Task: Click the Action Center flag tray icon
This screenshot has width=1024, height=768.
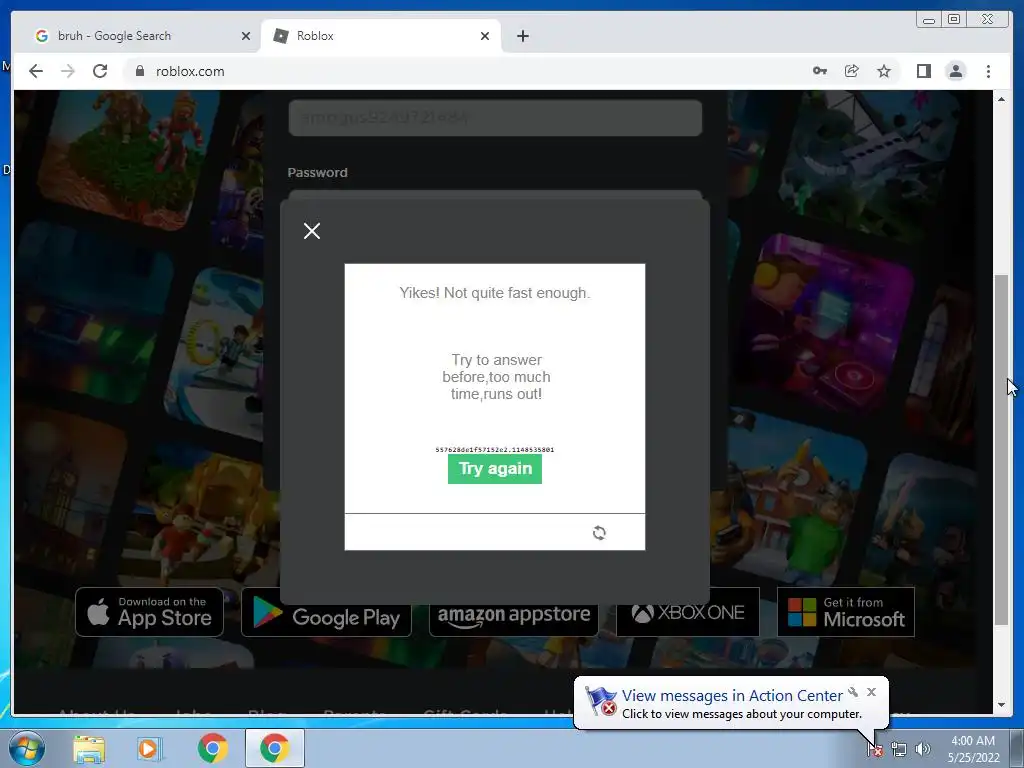Action: click(874, 750)
